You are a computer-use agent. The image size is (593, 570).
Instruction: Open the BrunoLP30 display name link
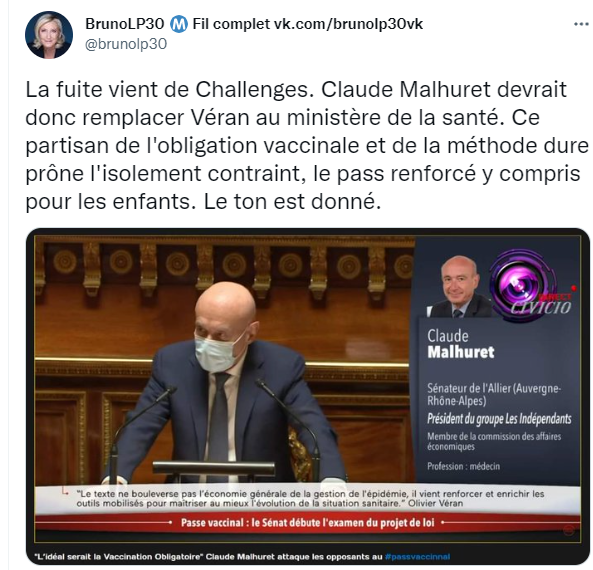point(125,24)
